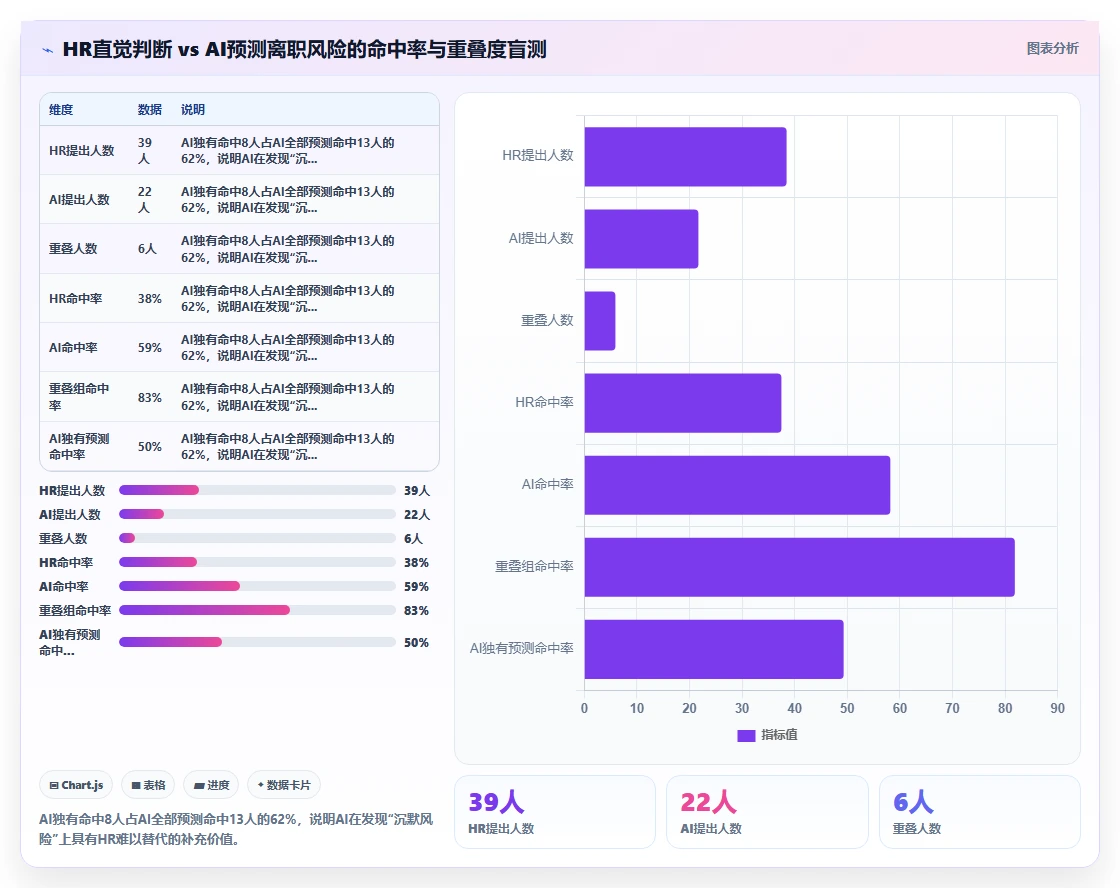Click the HR提出人数 bar in the chart
This screenshot has height=888, width=1120.
tap(685, 156)
